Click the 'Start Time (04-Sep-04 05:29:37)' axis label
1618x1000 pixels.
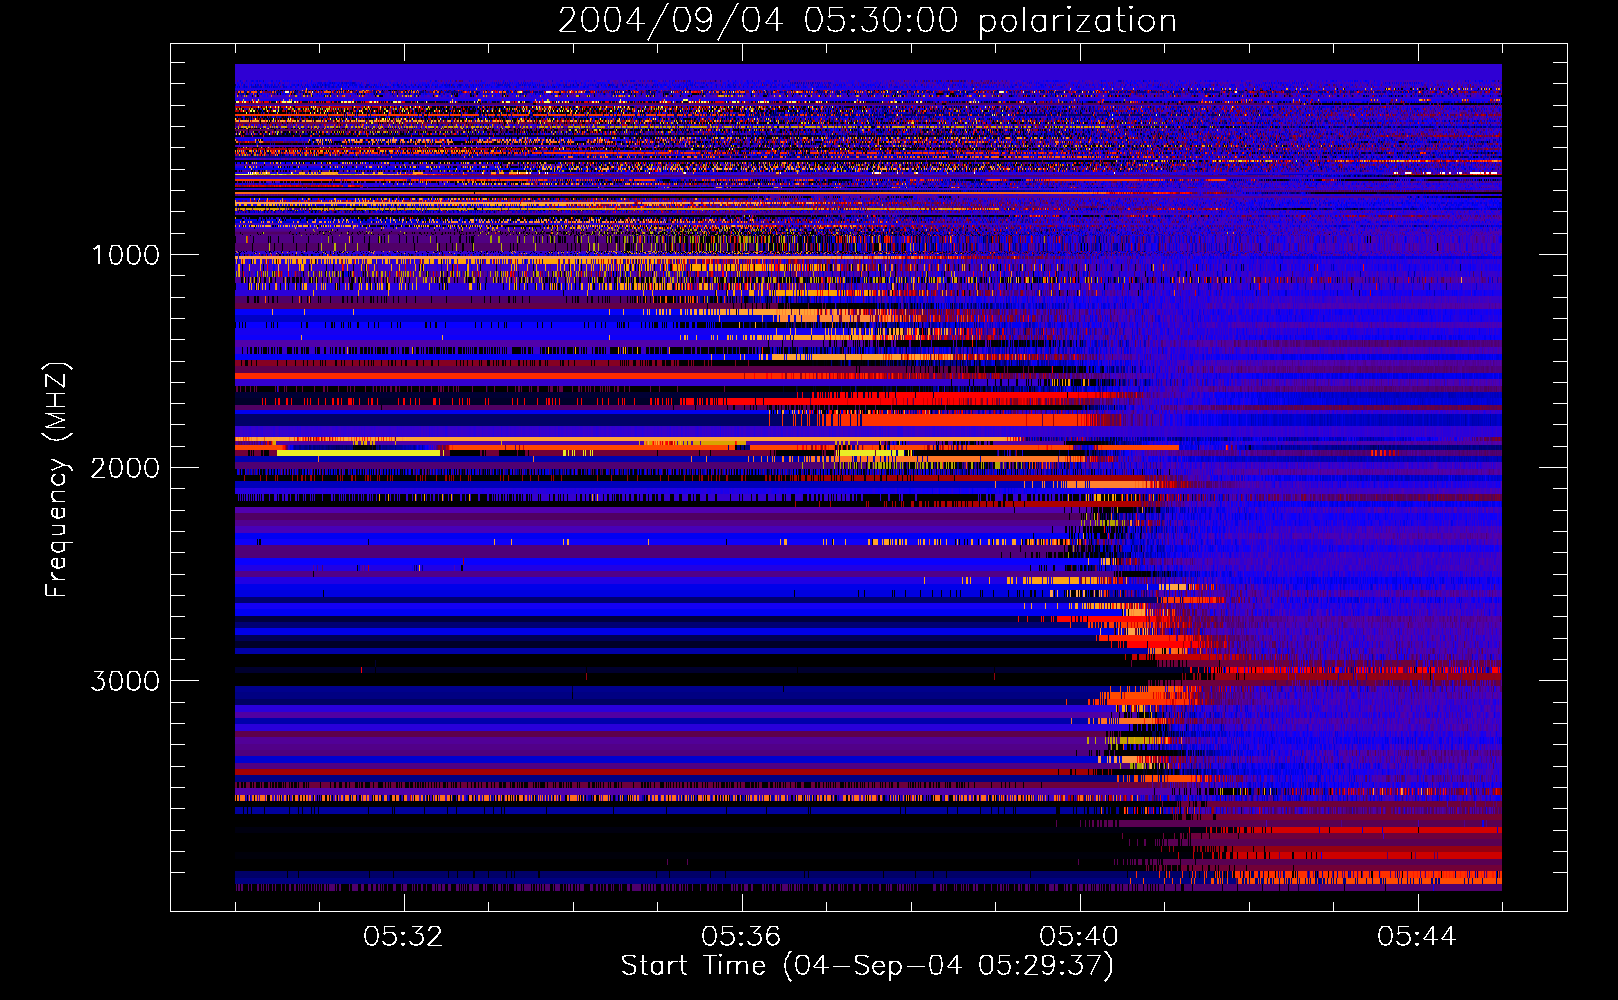[x=867, y=966]
